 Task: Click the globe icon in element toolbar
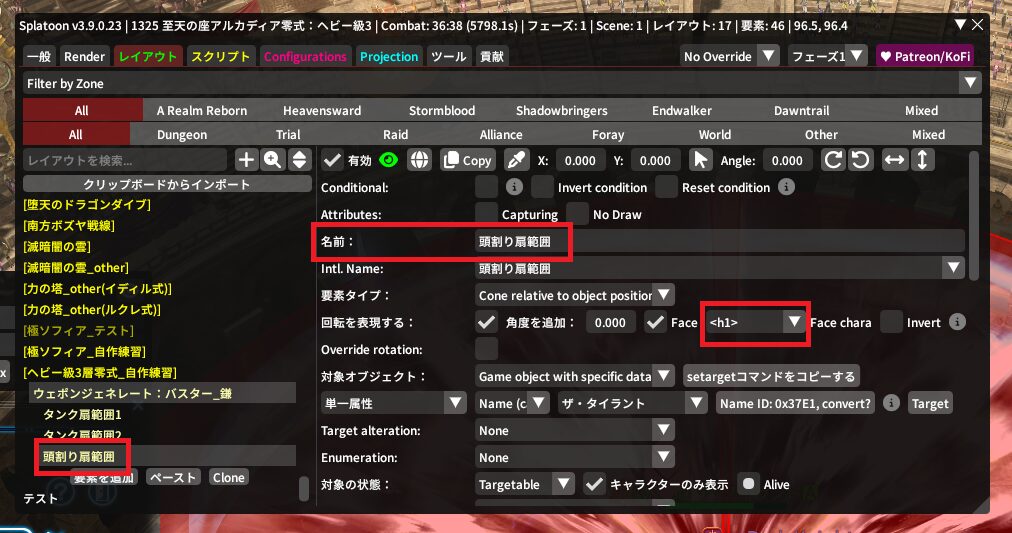[x=420, y=160]
